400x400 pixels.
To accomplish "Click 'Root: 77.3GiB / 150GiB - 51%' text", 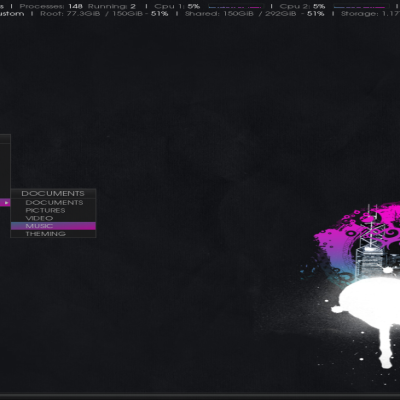I will coord(104,14).
